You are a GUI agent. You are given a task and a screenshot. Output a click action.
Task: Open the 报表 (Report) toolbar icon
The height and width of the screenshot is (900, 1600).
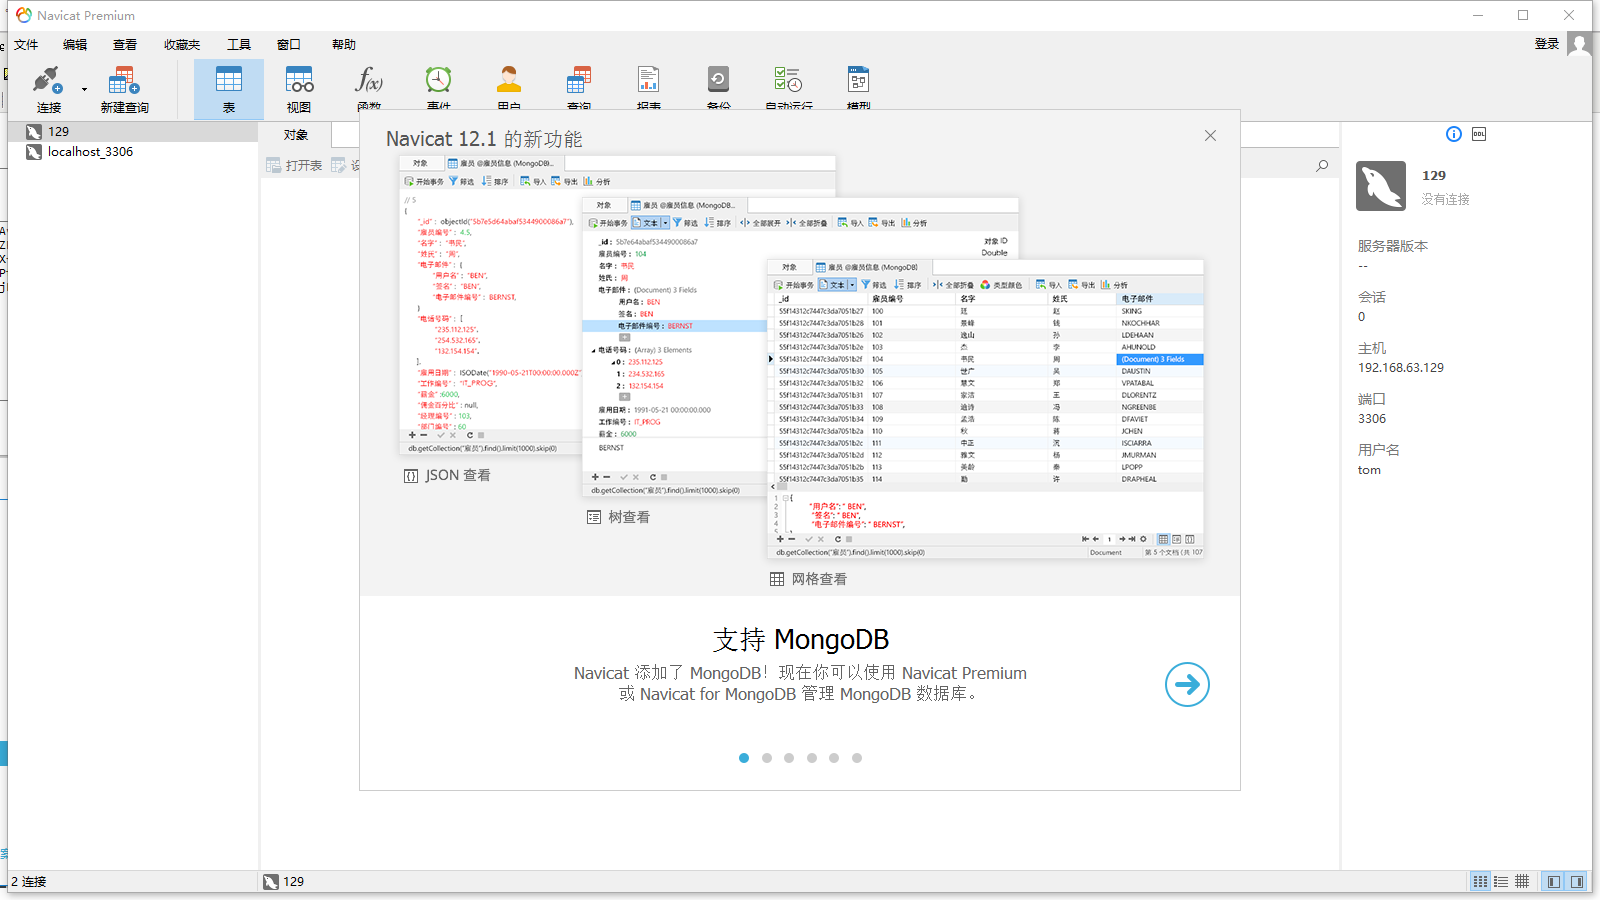pyautogui.click(x=649, y=89)
